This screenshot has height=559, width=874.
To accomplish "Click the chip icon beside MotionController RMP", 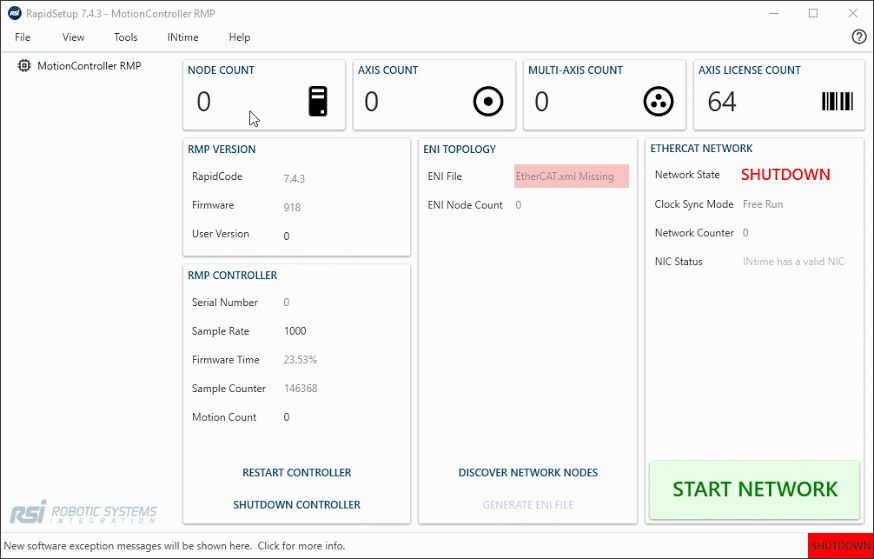I will 24,66.
